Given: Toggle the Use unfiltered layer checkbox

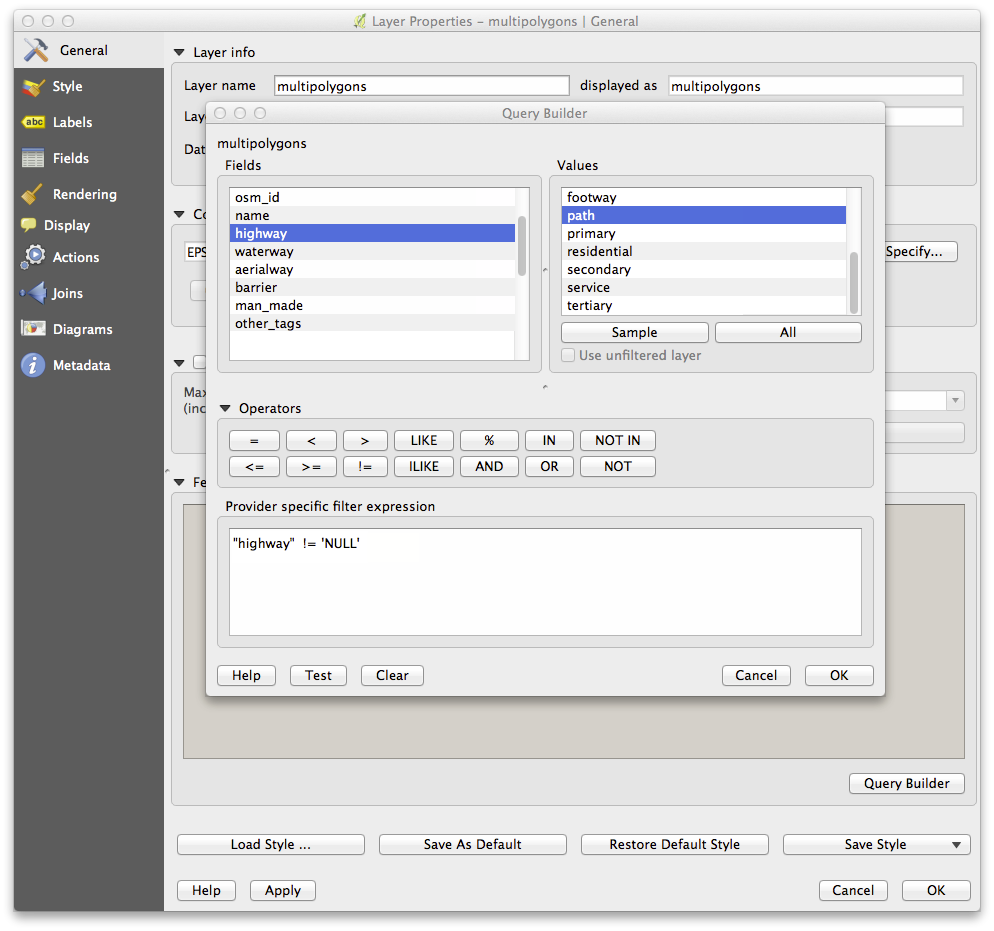Looking at the screenshot, I should coord(568,355).
